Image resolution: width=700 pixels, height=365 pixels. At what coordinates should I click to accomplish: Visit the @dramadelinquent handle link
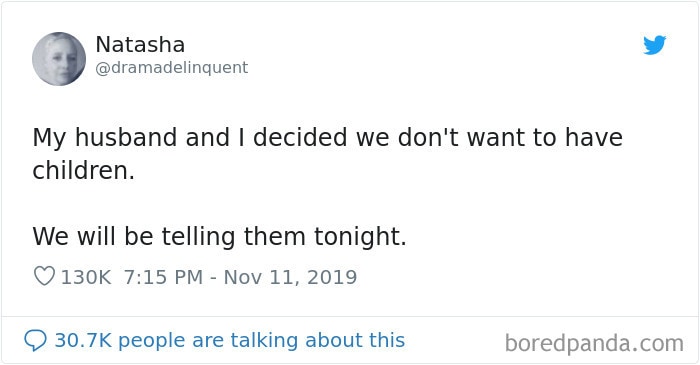172,68
